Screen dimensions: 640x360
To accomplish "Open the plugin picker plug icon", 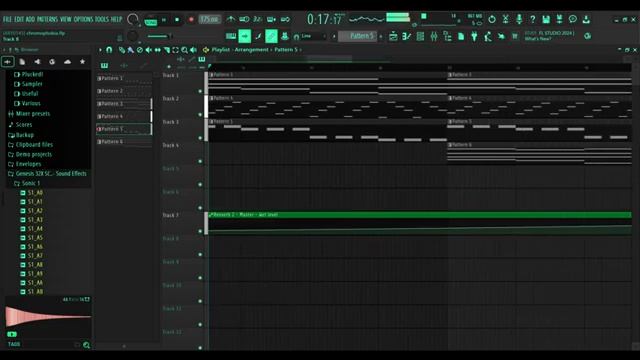I will point(474,36).
